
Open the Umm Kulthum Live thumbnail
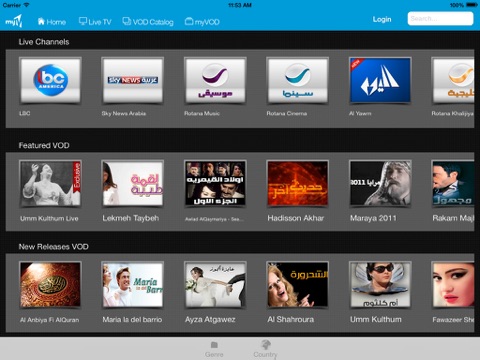(x=50, y=183)
